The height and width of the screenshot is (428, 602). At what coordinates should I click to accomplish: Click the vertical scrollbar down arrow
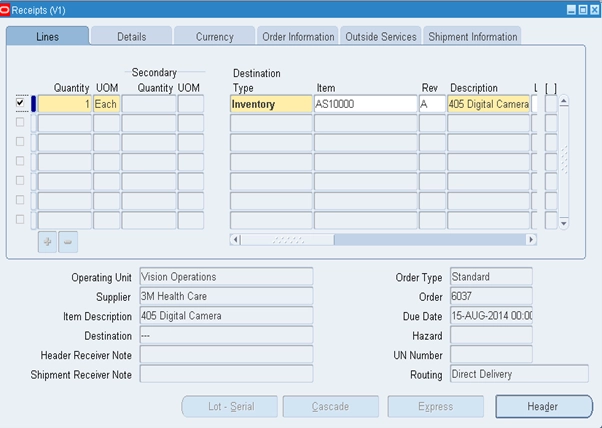point(564,223)
